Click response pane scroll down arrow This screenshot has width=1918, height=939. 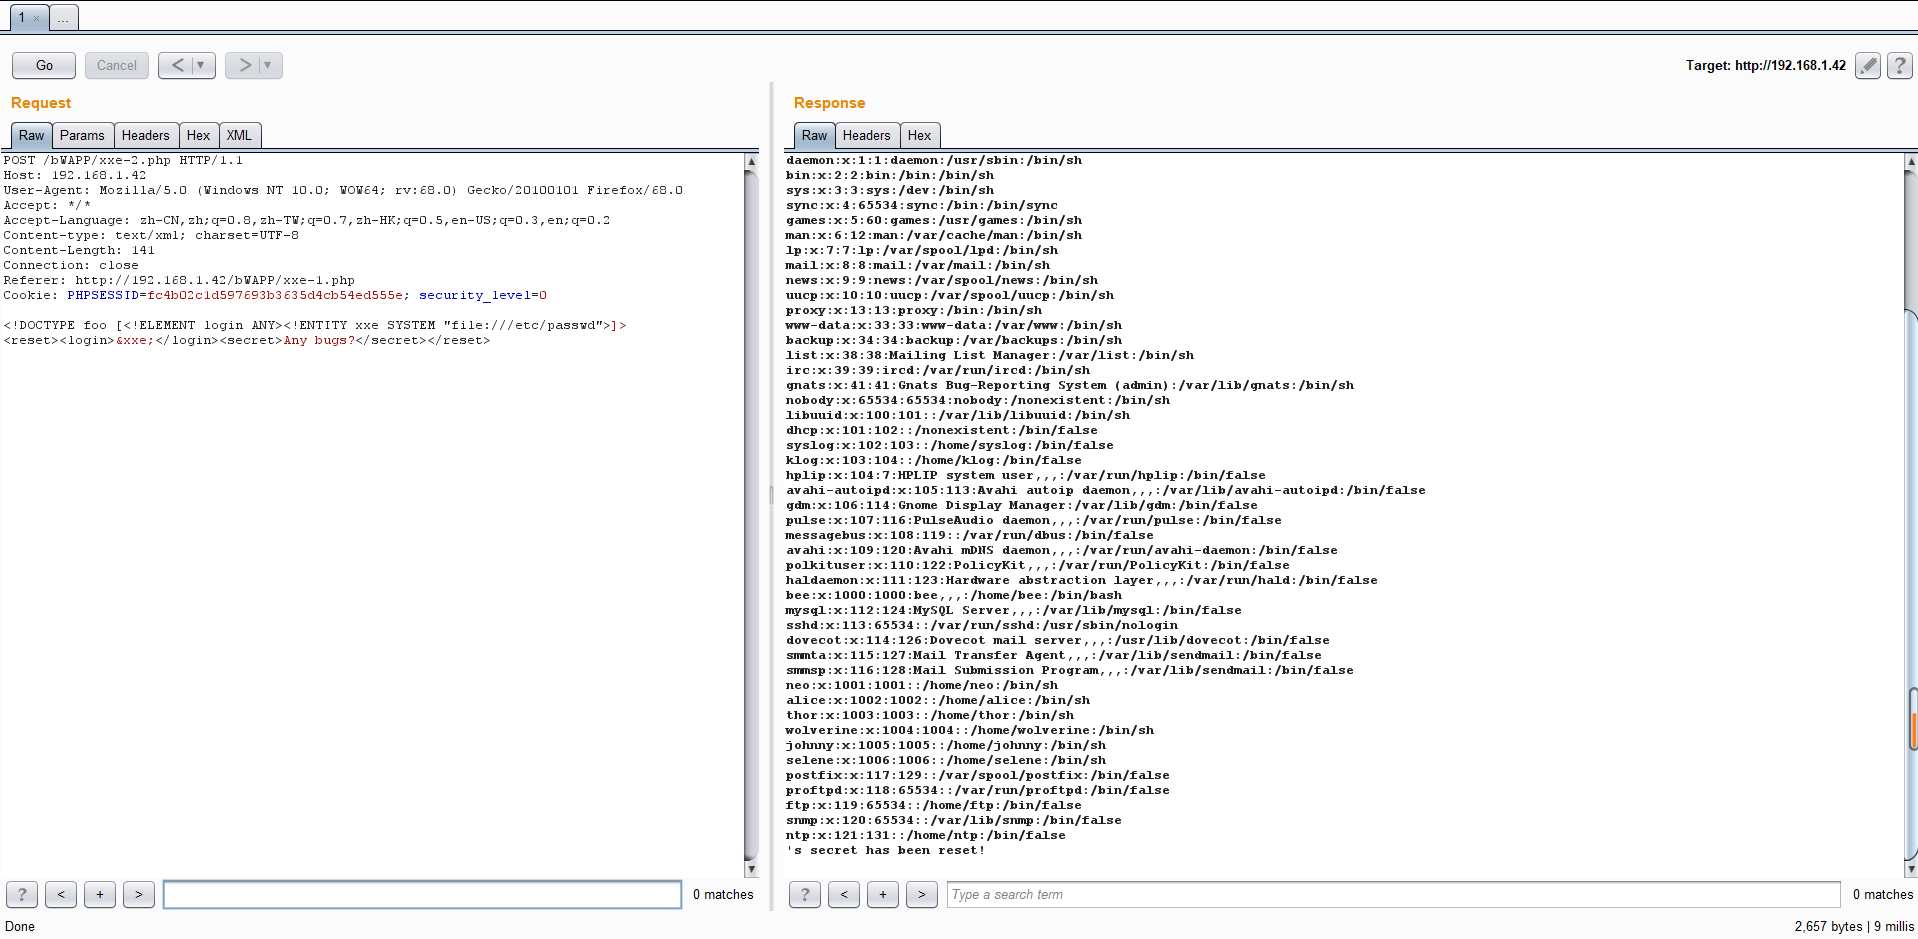[1911, 869]
